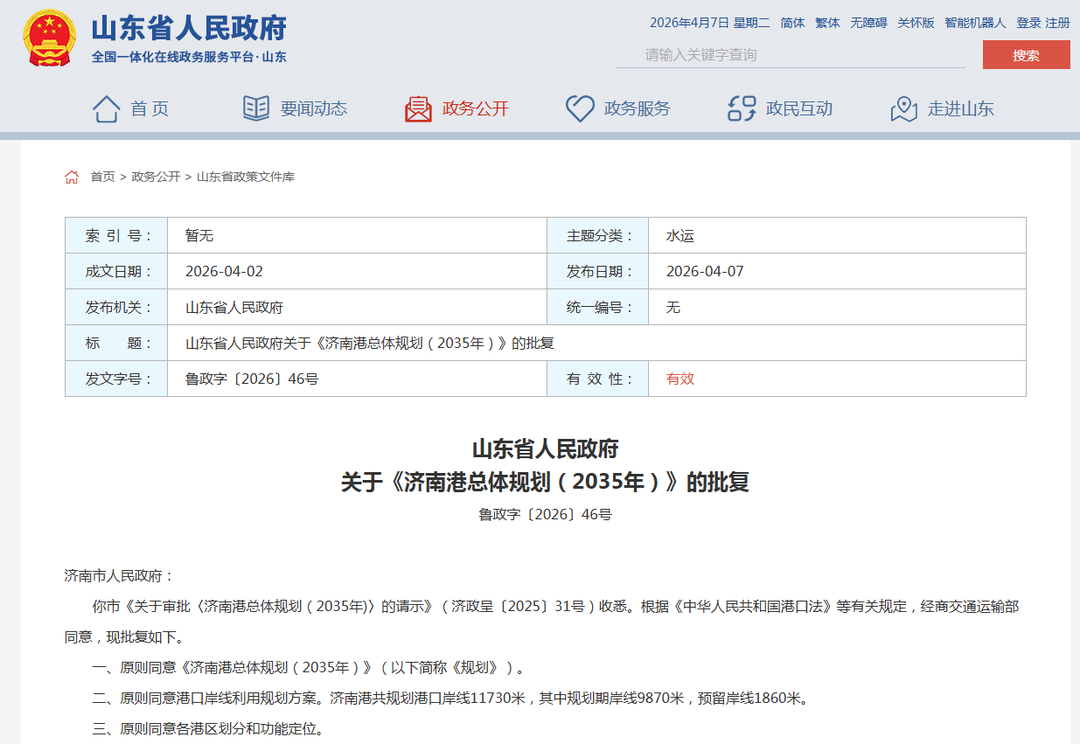
Task: Switch to 简体 simplified Chinese
Action: pos(792,23)
